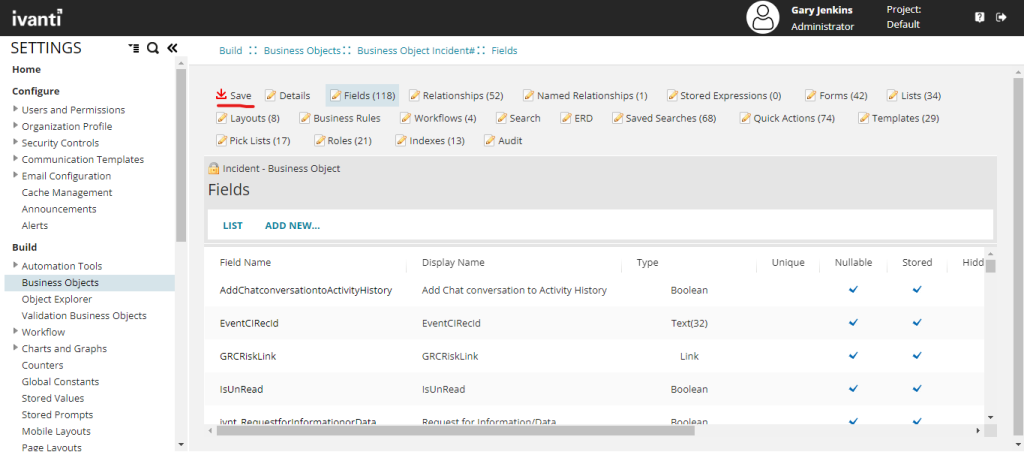Click the fields table vertical scrollbar thumb
Image resolution: width=1024 pixels, height=467 pixels.
coord(990,266)
